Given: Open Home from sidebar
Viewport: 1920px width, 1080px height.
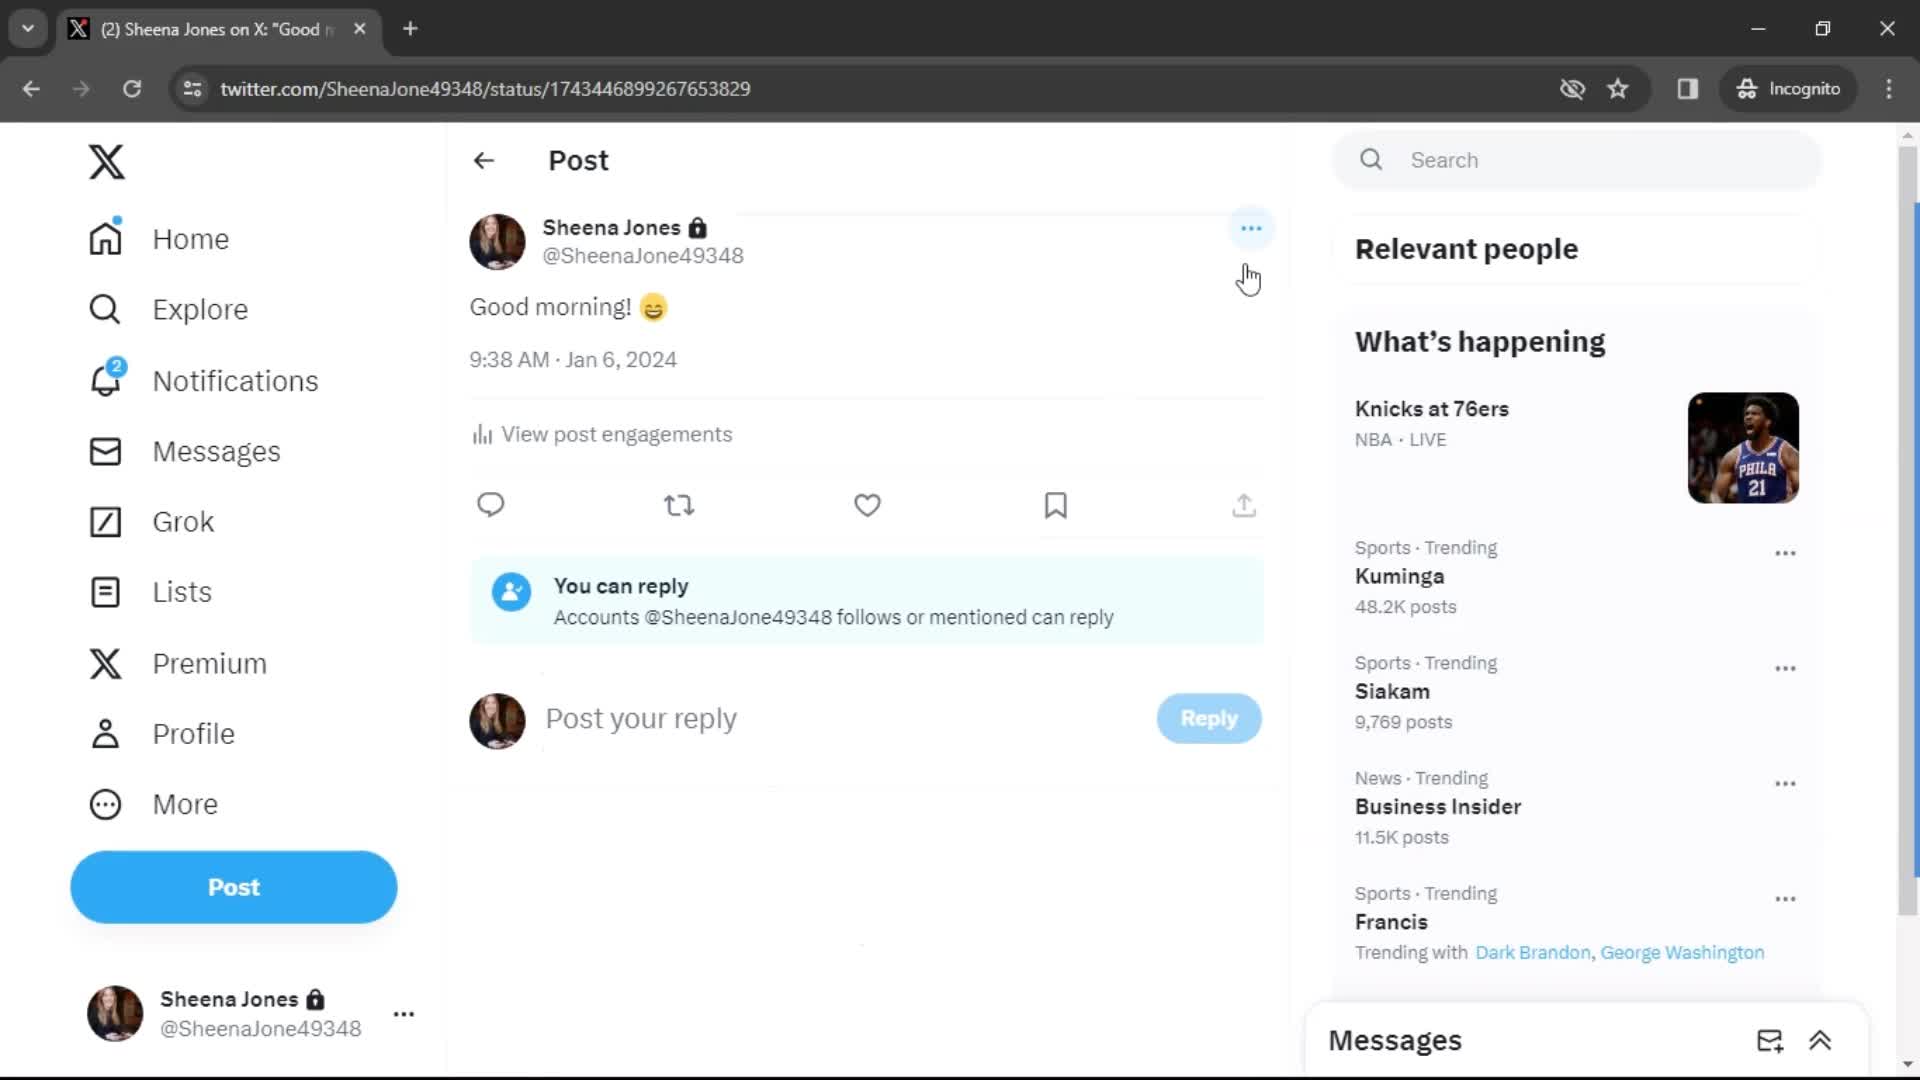Looking at the screenshot, I should point(159,239).
